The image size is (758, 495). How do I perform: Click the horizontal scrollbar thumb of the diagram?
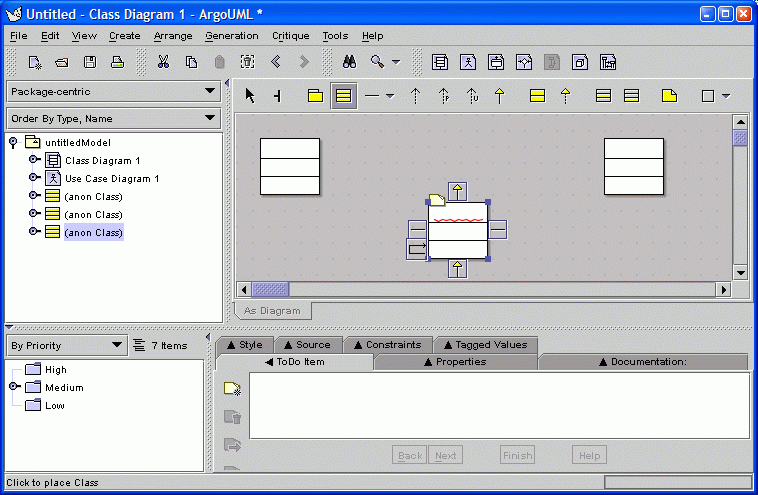pyautogui.click(x=270, y=290)
